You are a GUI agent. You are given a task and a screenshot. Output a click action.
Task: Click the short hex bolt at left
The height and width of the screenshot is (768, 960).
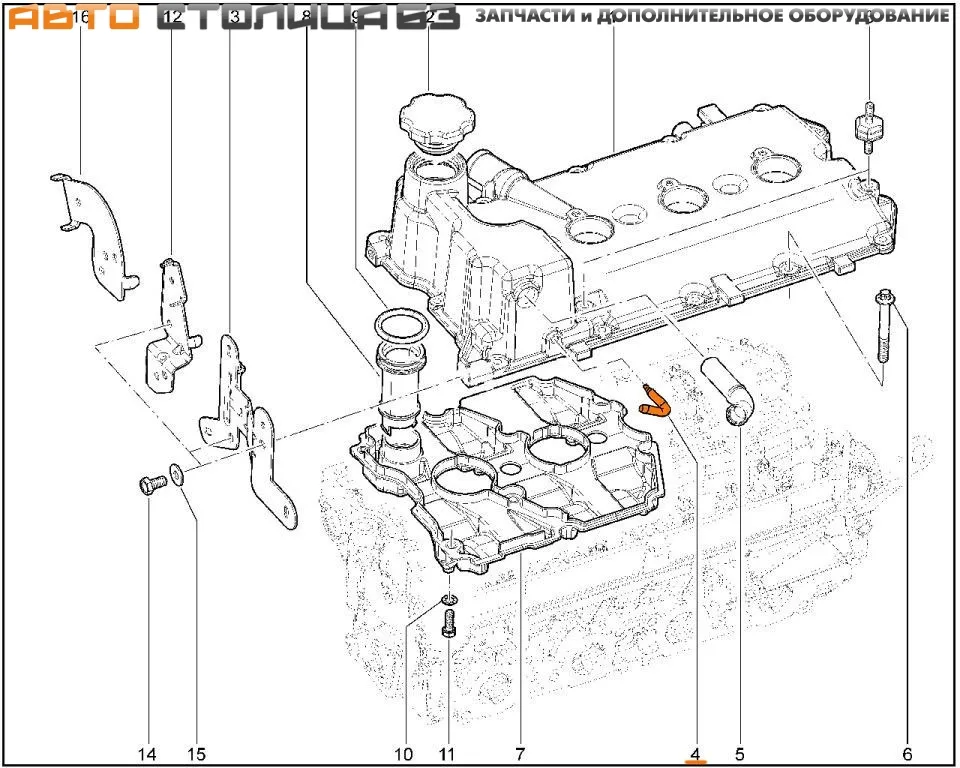[x=148, y=487]
